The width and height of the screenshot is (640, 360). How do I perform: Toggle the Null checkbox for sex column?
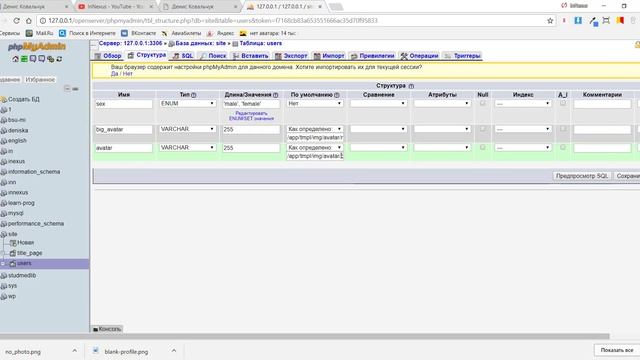tap(482, 103)
